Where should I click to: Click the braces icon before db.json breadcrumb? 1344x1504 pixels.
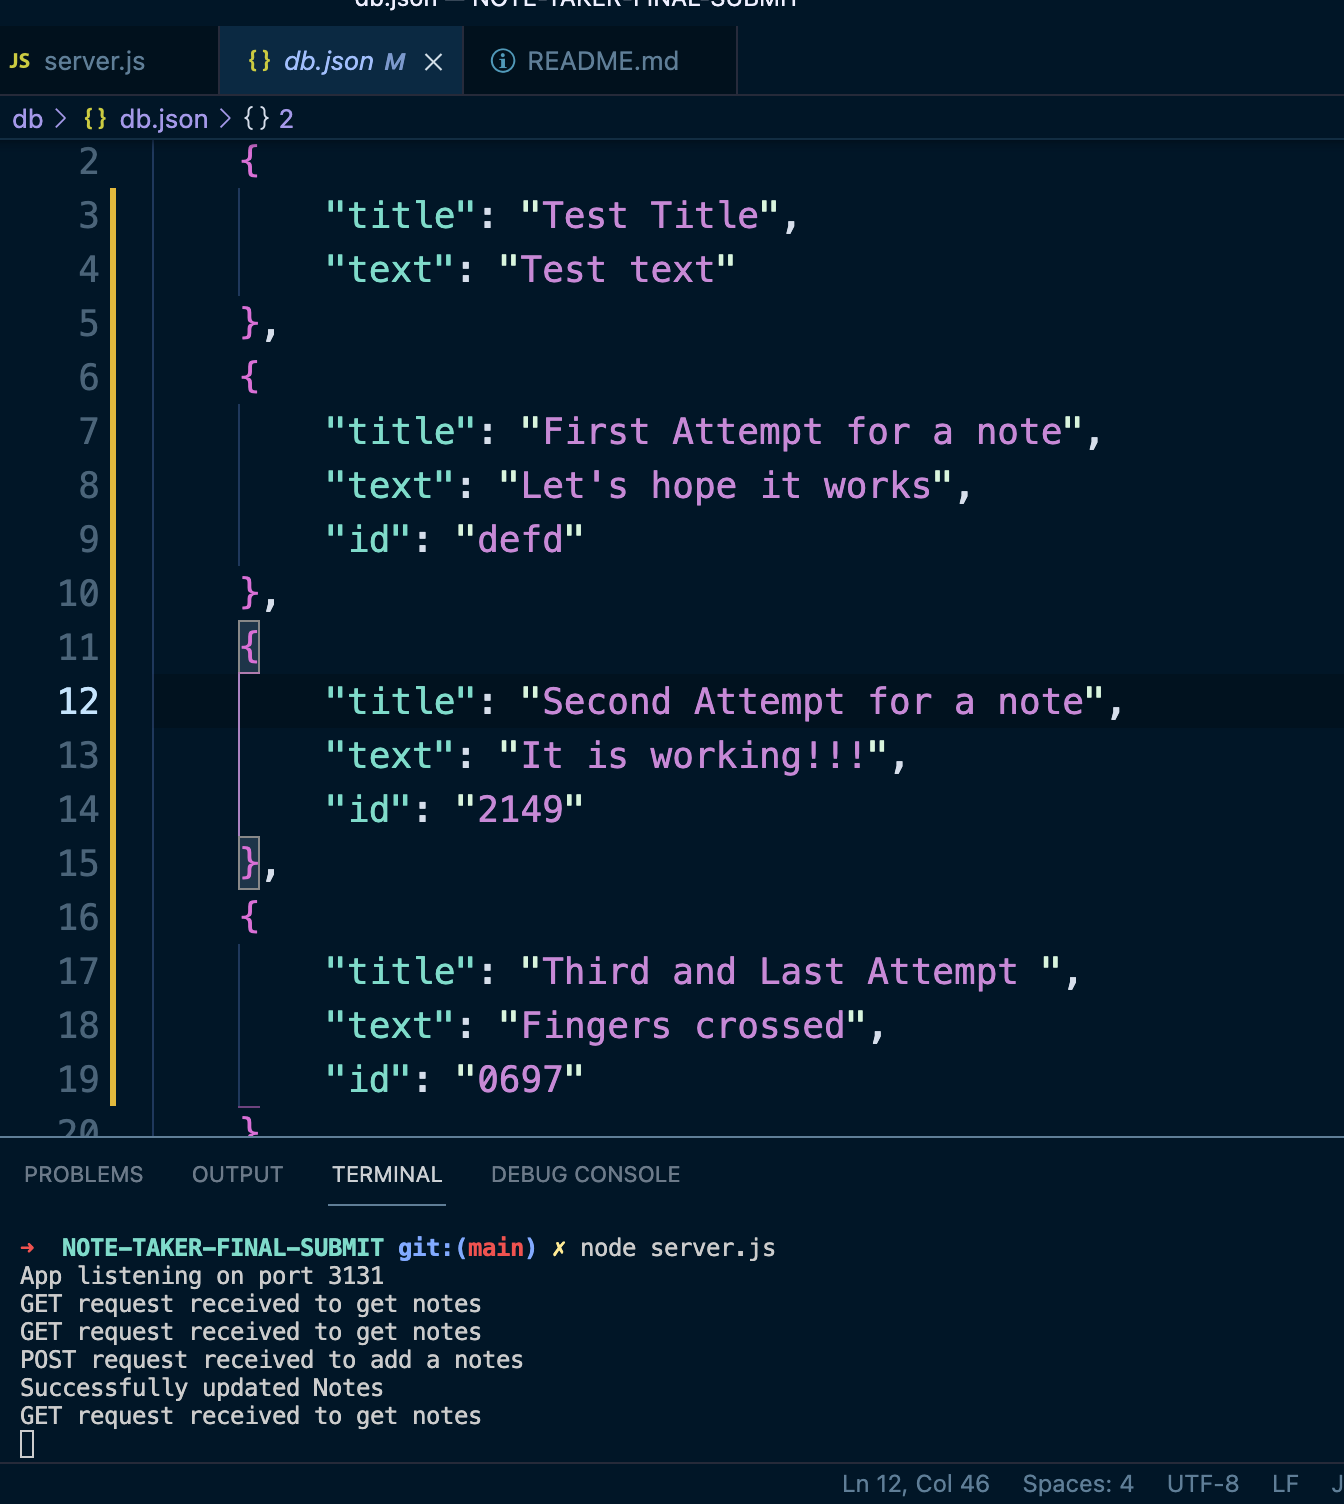95,119
